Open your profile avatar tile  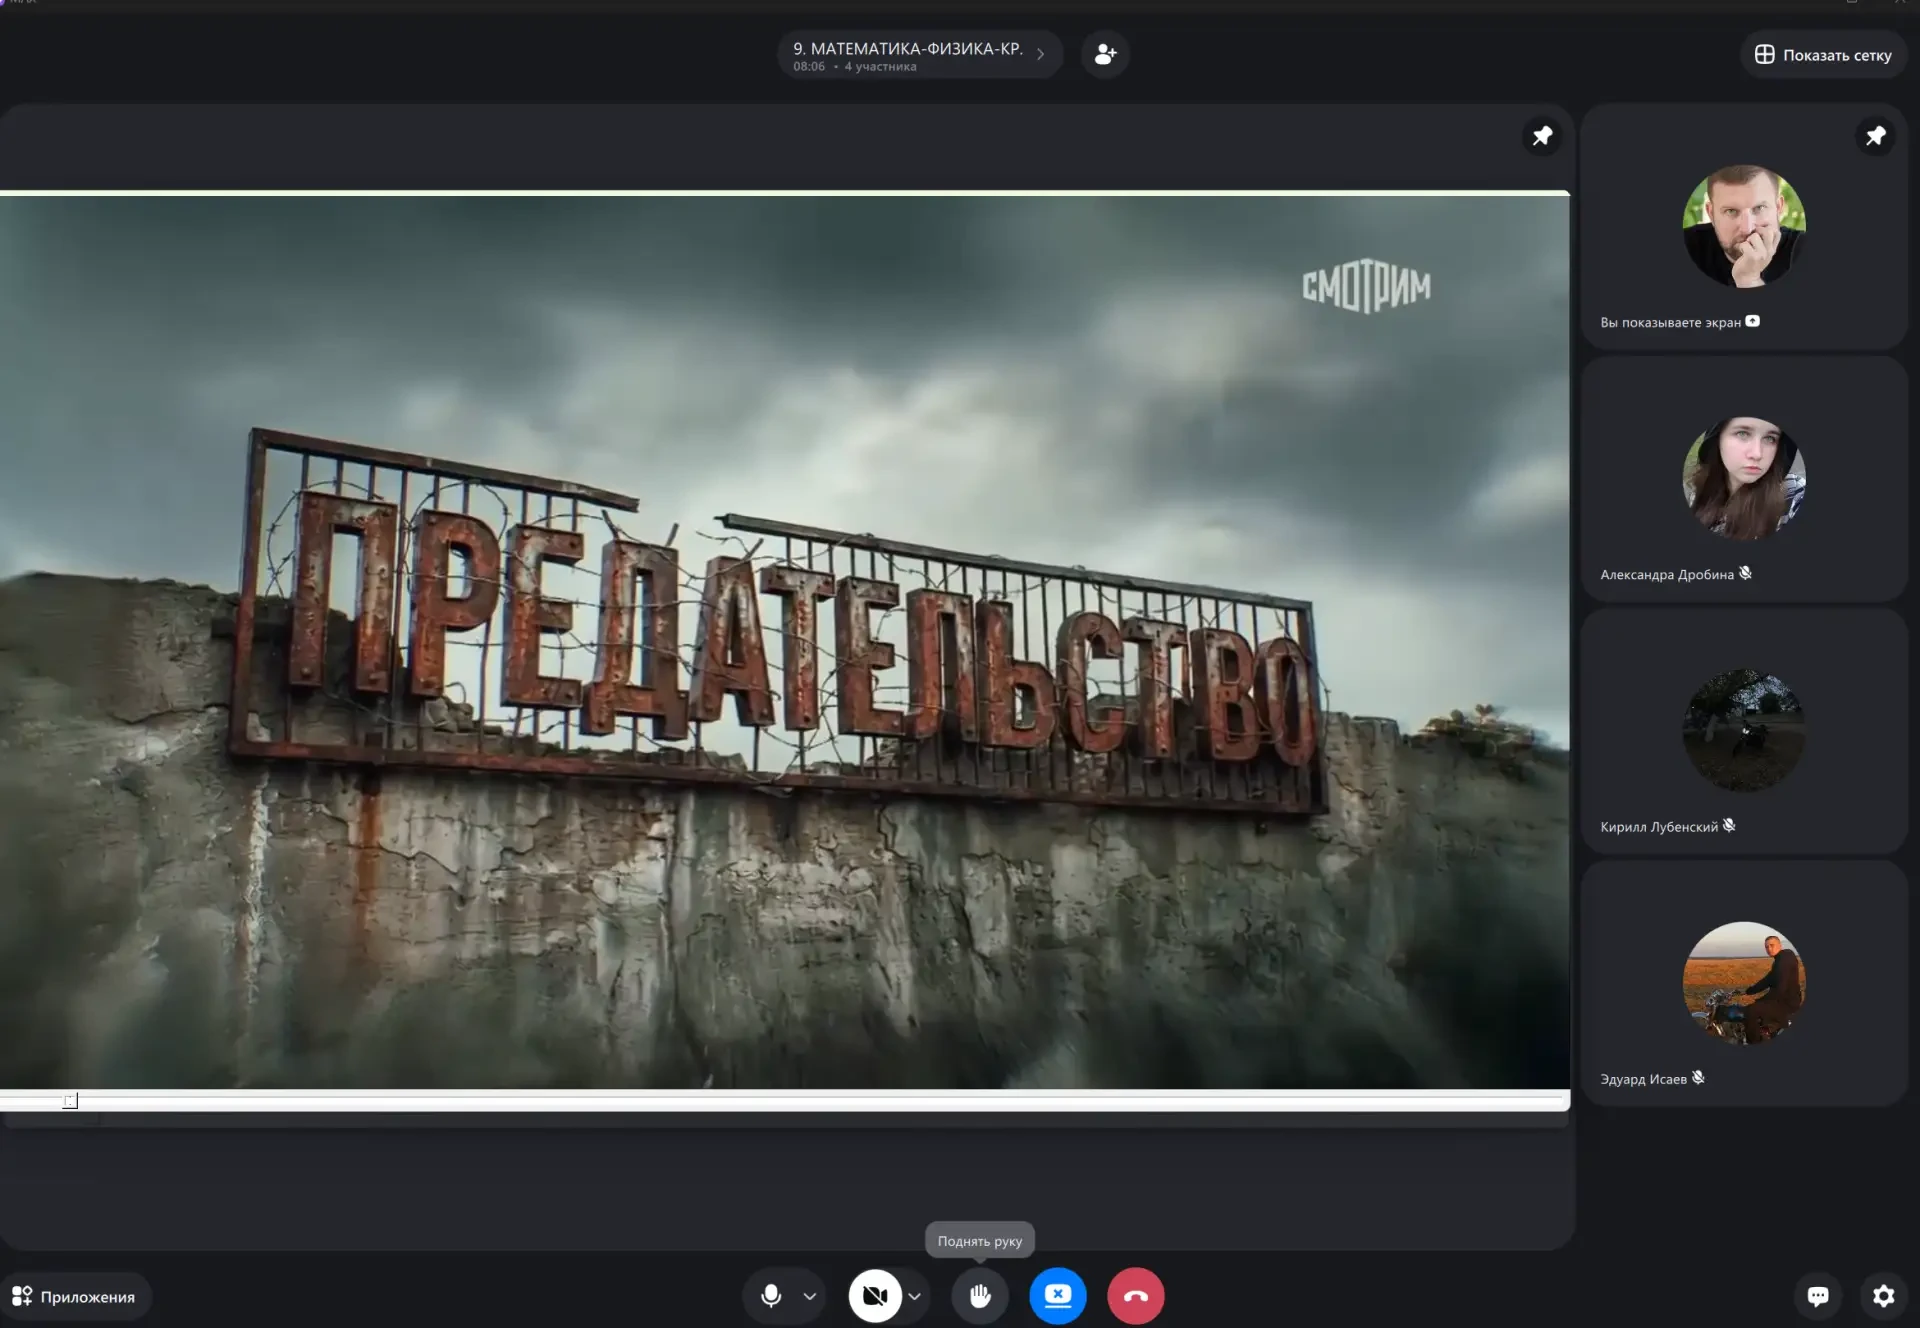click(x=1743, y=227)
